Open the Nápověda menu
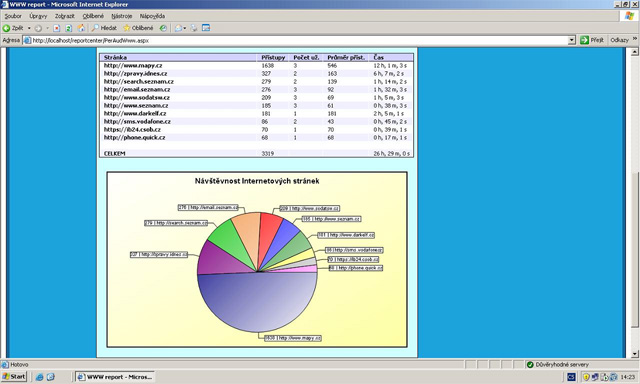This screenshot has height=384, width=640. (x=152, y=16)
